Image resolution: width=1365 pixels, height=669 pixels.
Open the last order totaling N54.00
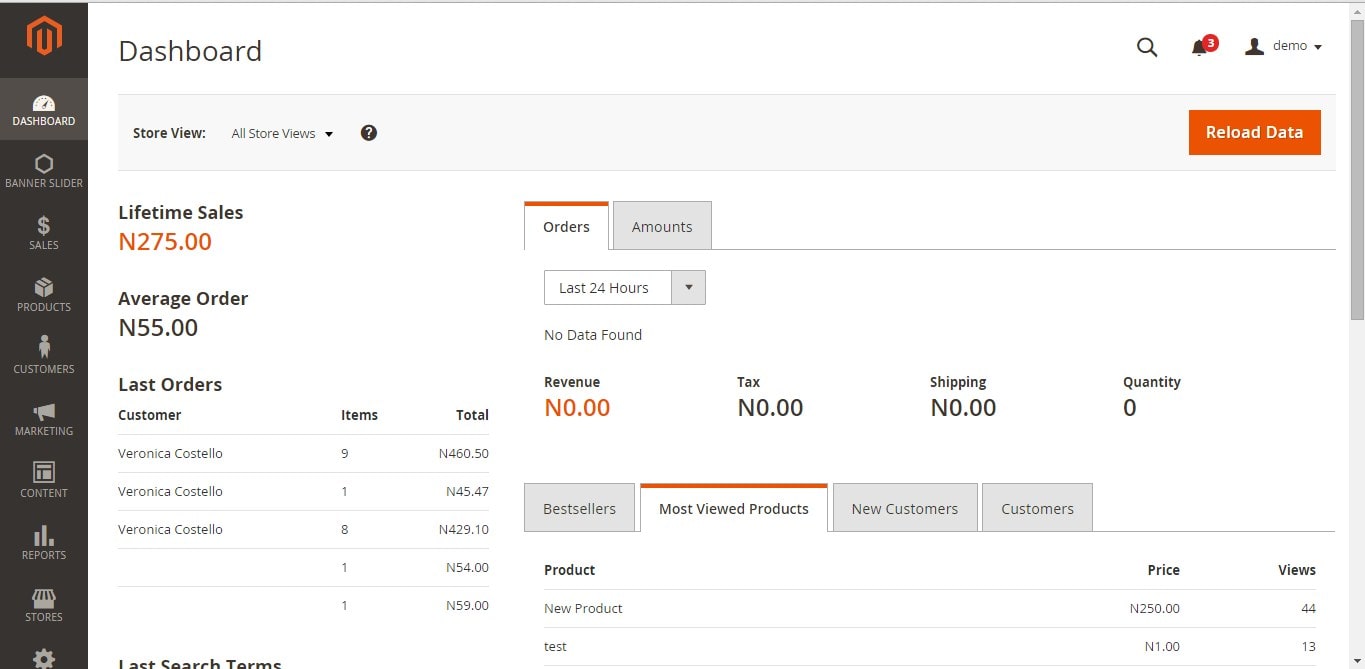[303, 567]
